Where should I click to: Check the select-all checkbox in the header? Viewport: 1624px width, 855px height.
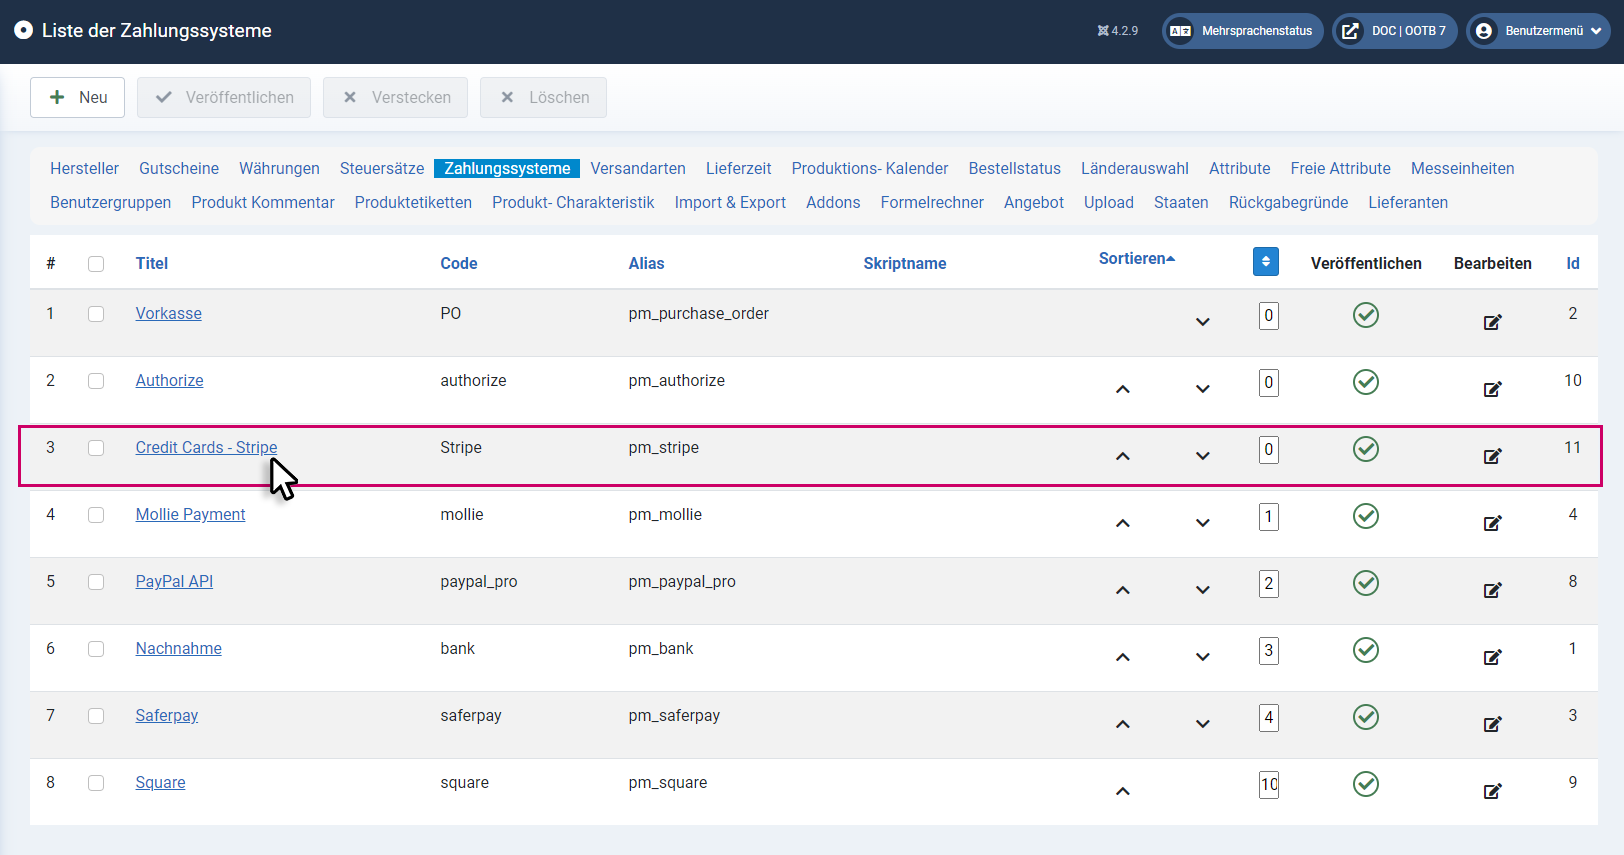96,264
